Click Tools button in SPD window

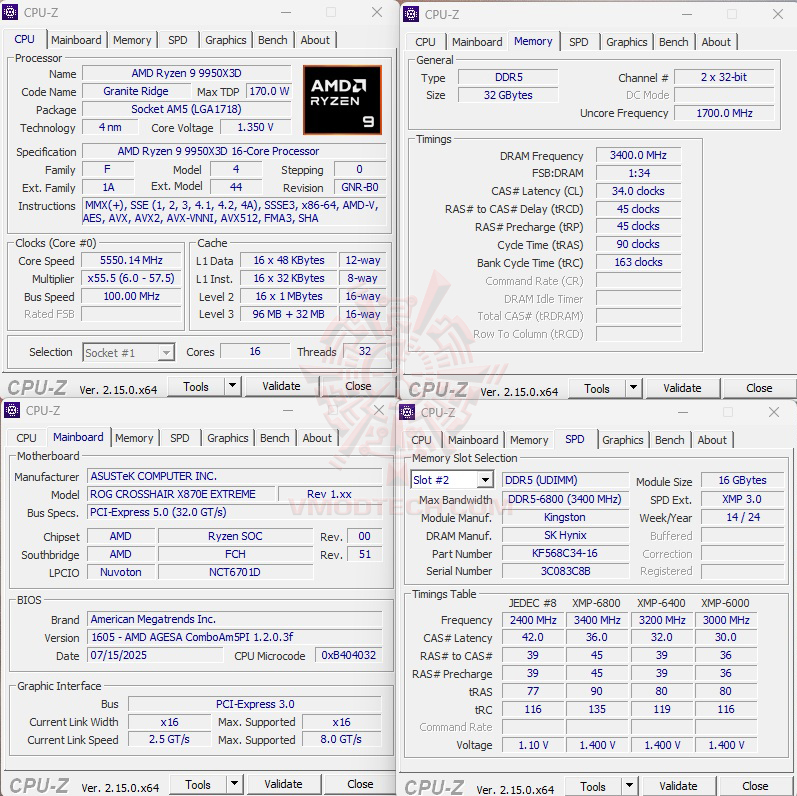[593, 786]
